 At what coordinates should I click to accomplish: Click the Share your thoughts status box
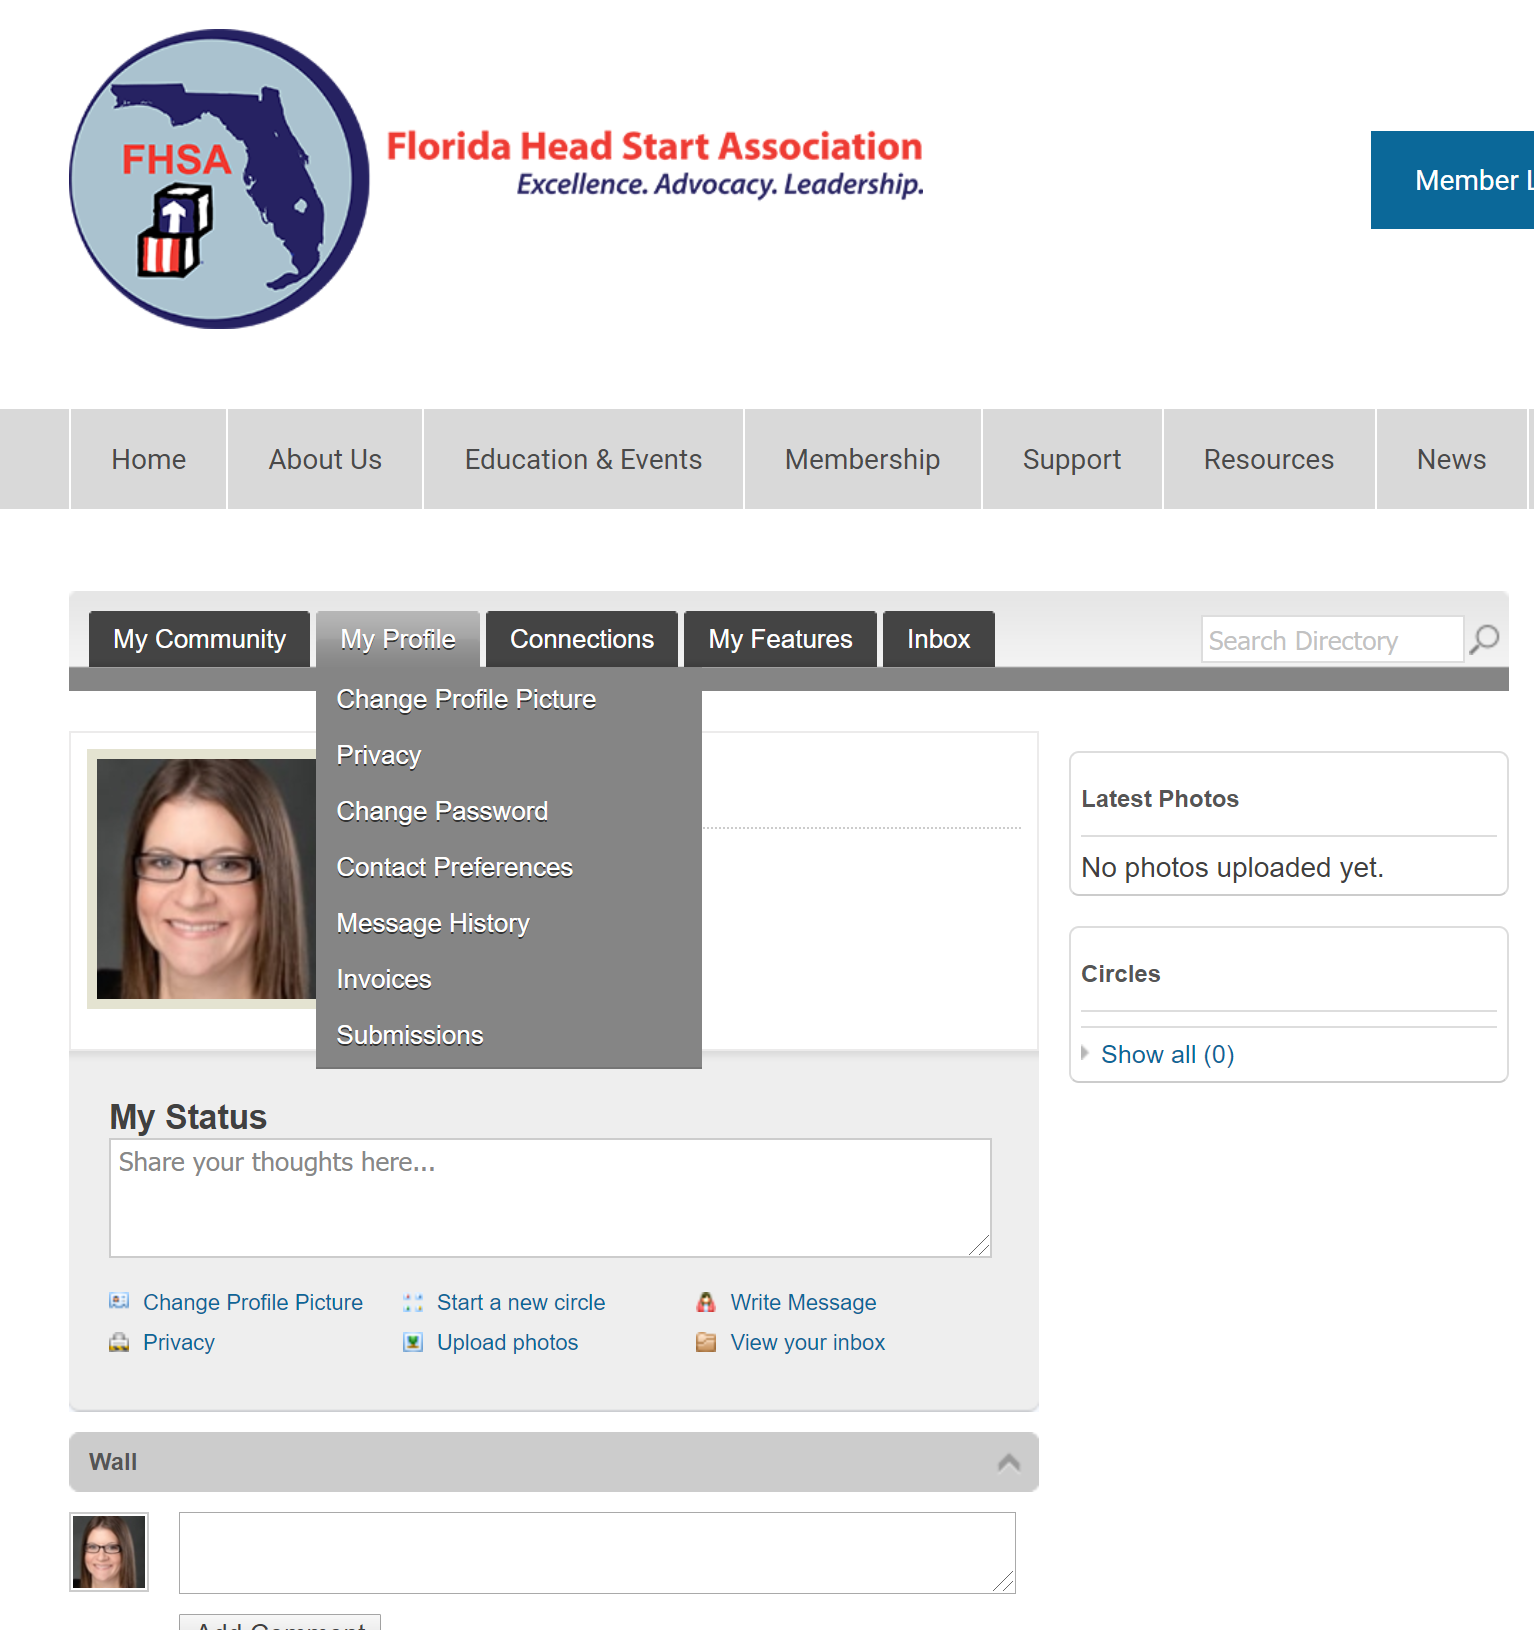click(550, 1198)
